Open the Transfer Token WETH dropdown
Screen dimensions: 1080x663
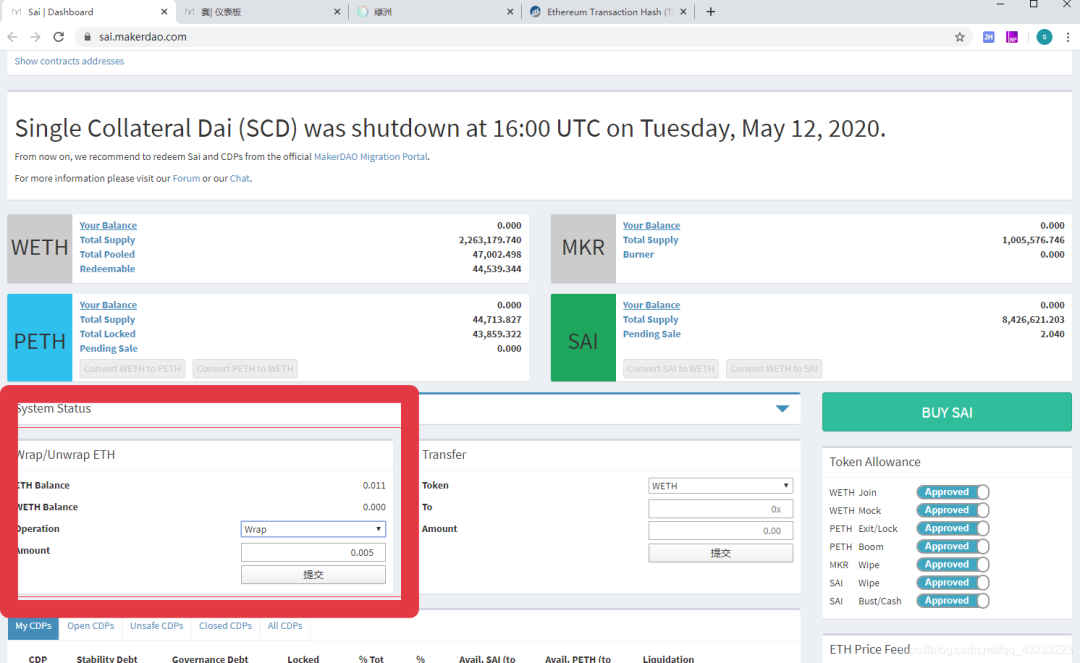[x=720, y=486]
